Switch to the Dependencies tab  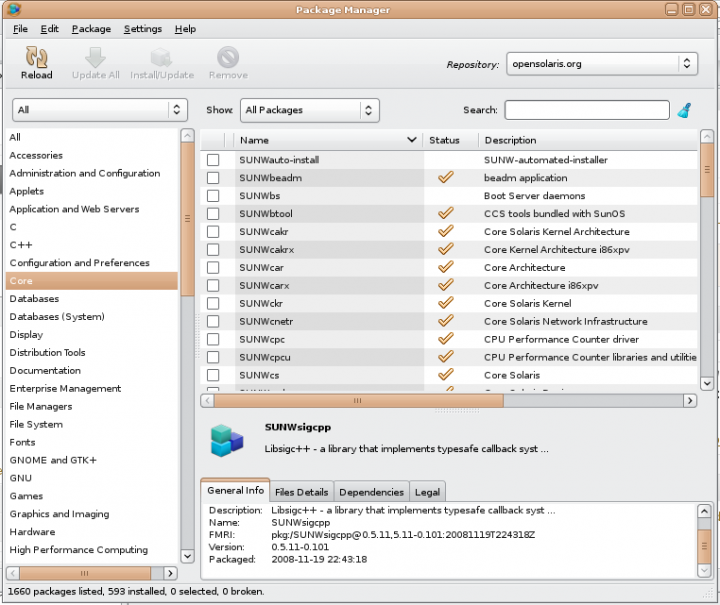tap(371, 492)
